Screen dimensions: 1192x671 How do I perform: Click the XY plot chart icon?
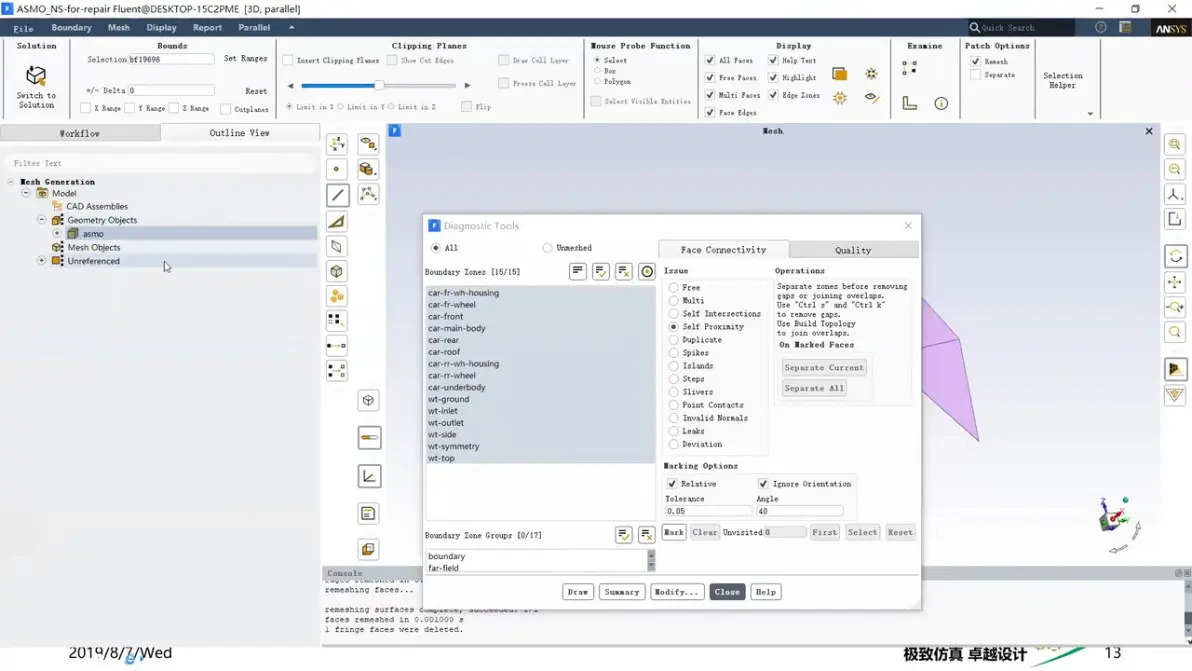[369, 476]
